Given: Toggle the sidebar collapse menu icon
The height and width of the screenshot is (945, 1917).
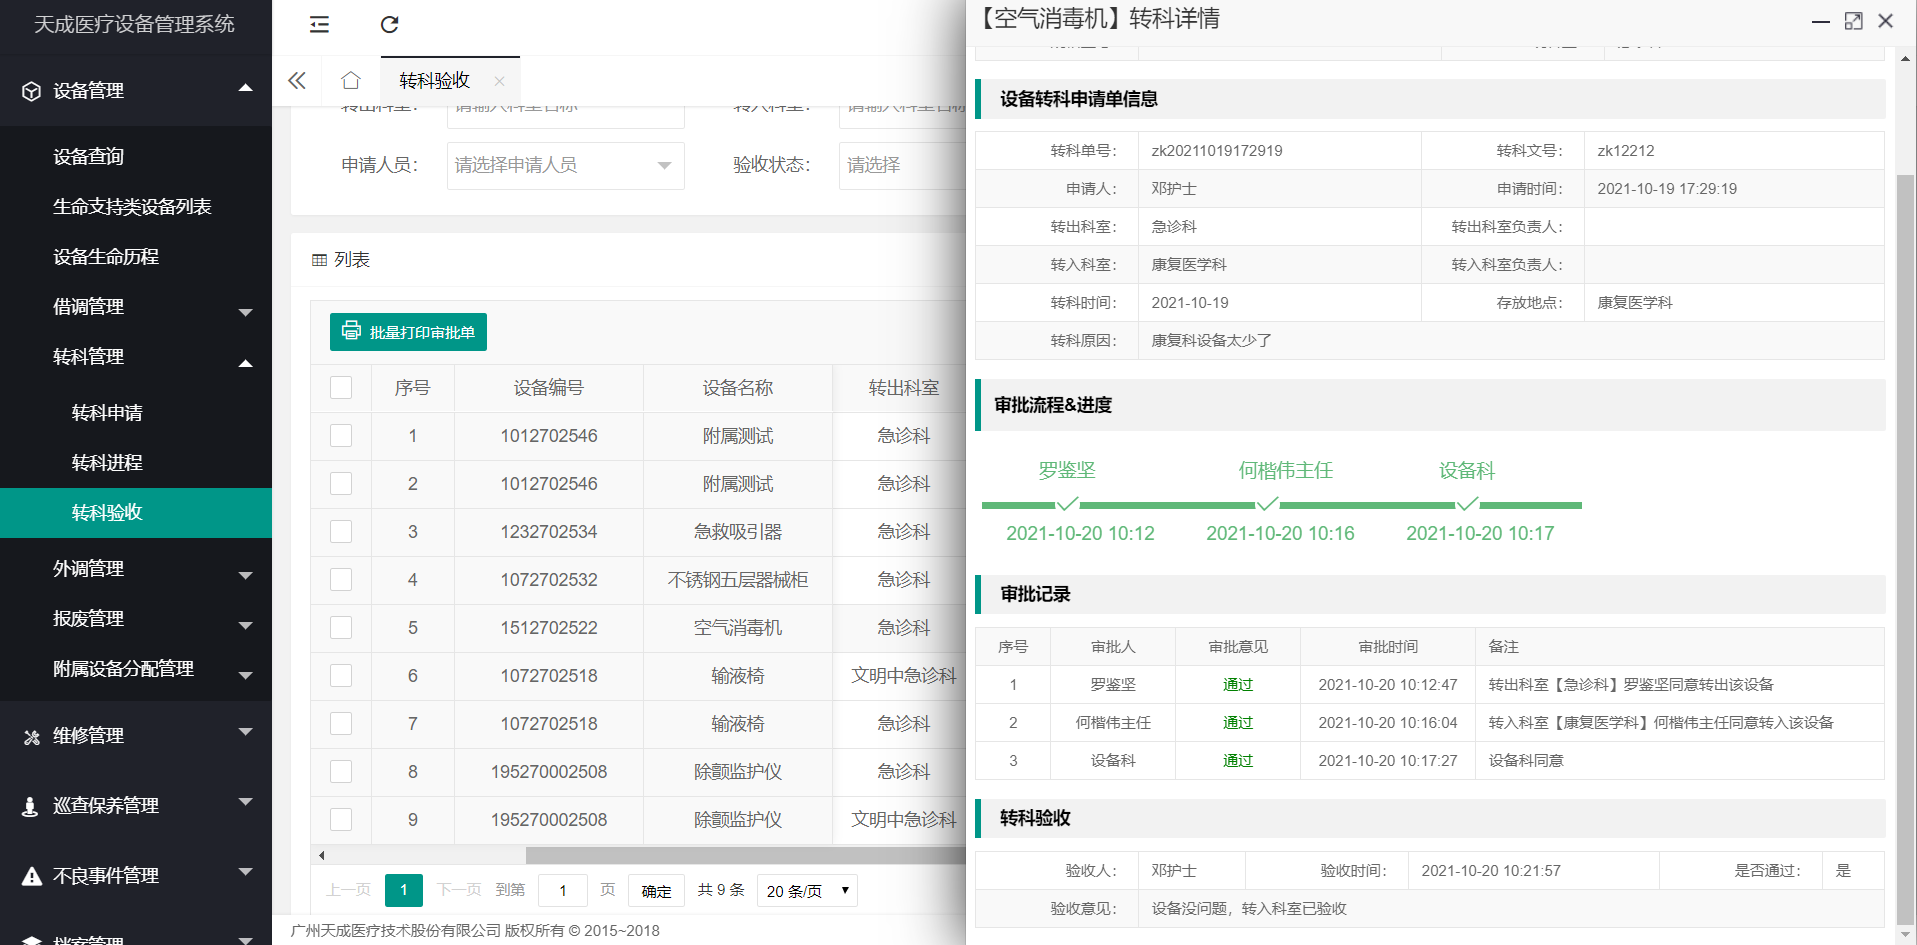Looking at the screenshot, I should click(319, 25).
